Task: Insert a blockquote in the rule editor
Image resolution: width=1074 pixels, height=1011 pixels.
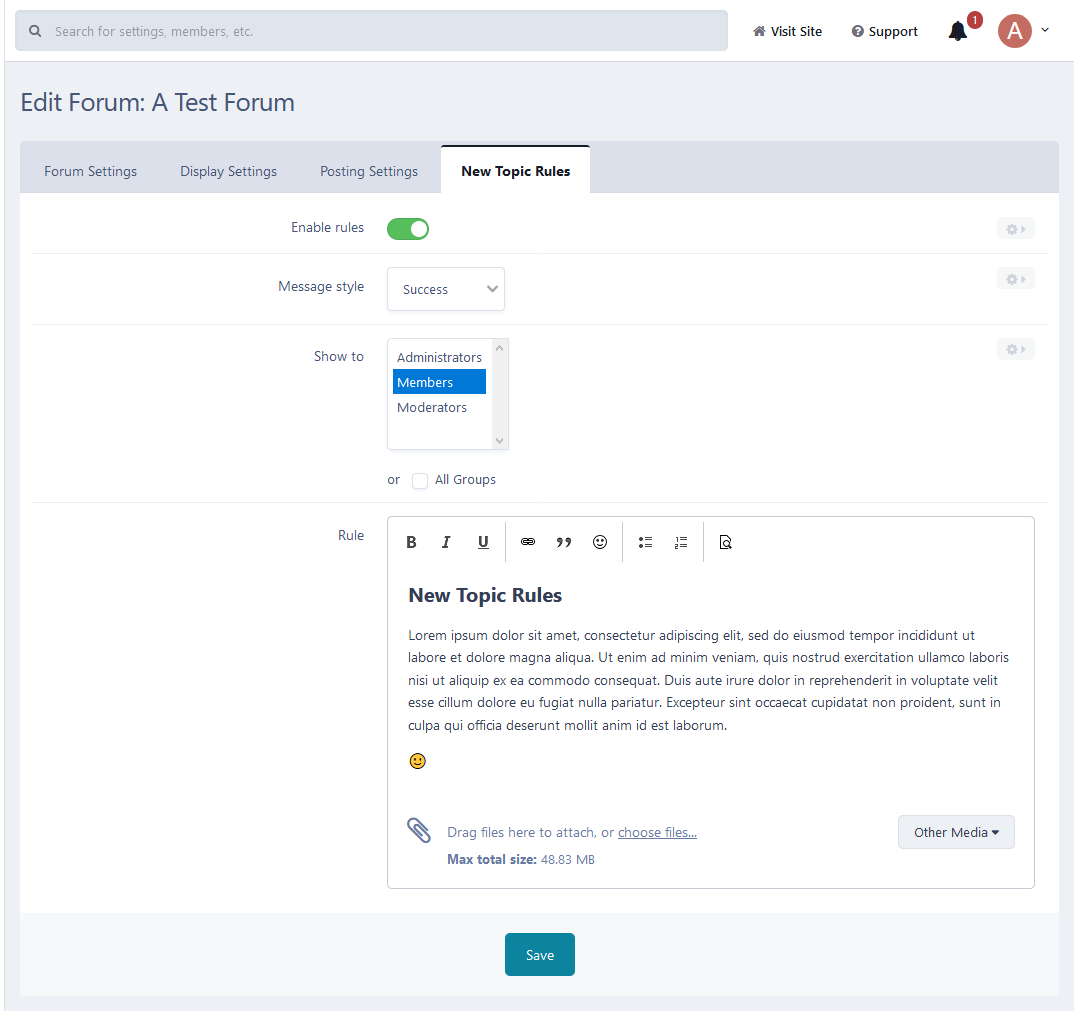Action: tap(564, 541)
